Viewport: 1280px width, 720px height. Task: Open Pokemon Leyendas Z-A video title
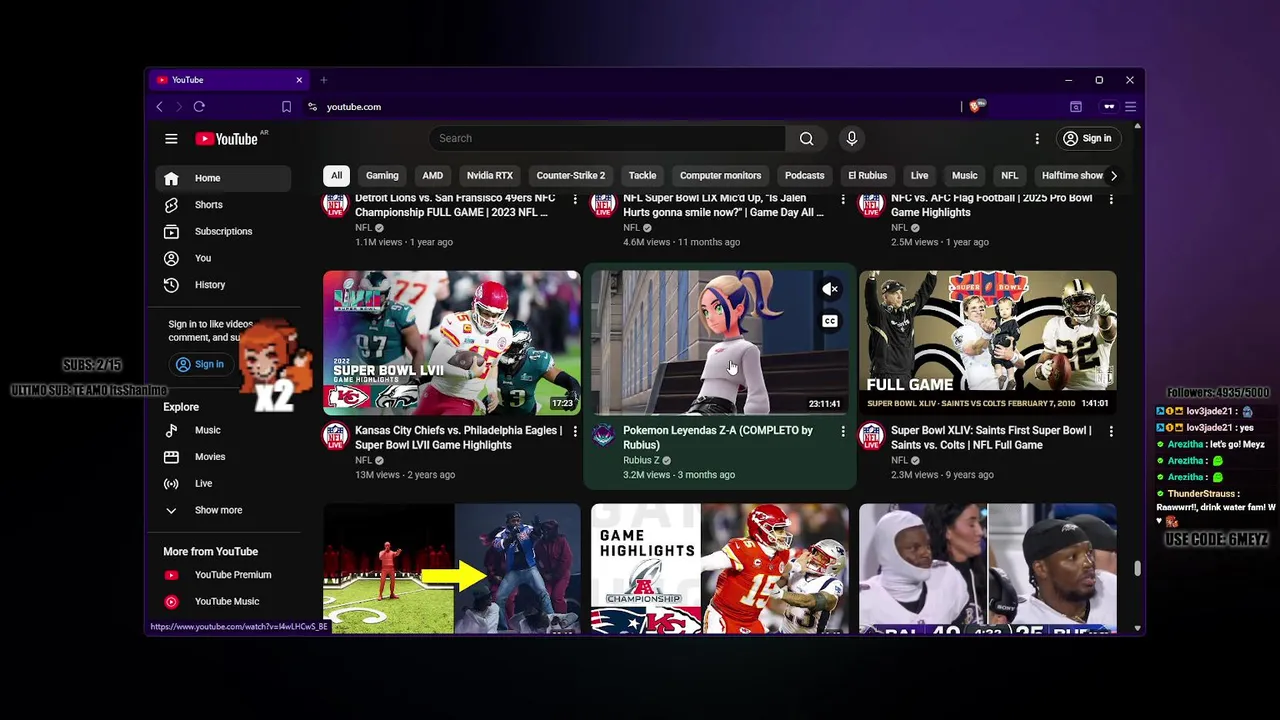[x=718, y=438]
